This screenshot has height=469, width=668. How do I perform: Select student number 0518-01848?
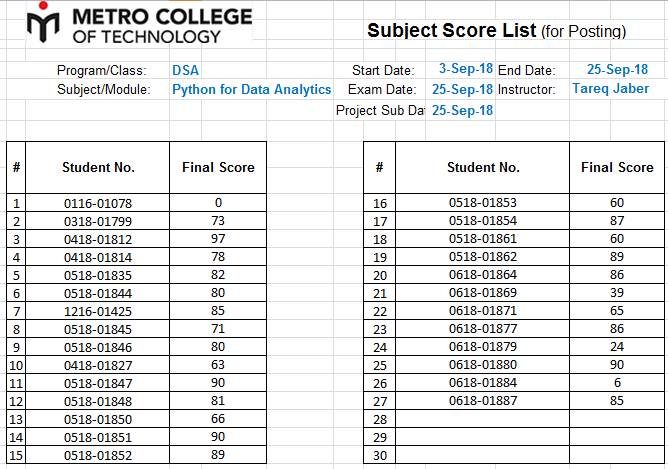pyautogui.click(x=98, y=402)
